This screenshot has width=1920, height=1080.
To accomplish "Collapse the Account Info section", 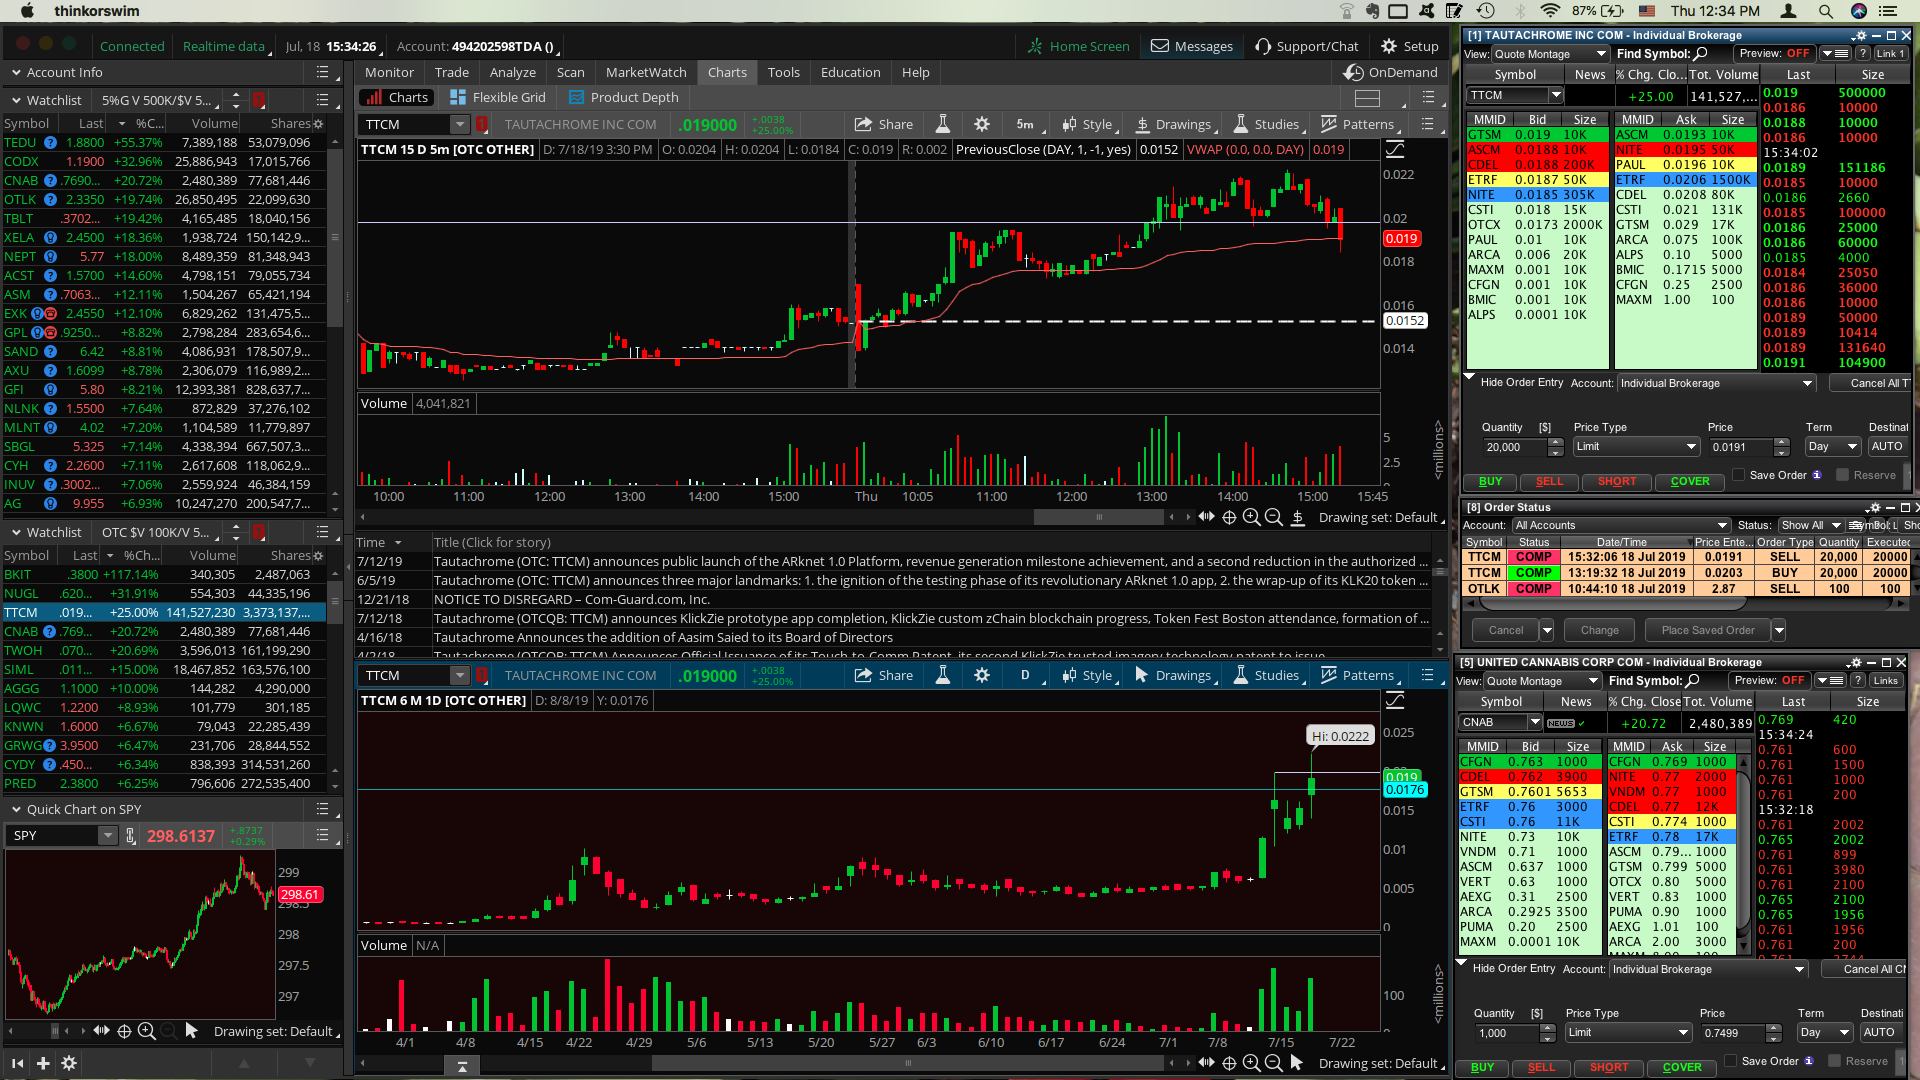I will [x=16, y=72].
